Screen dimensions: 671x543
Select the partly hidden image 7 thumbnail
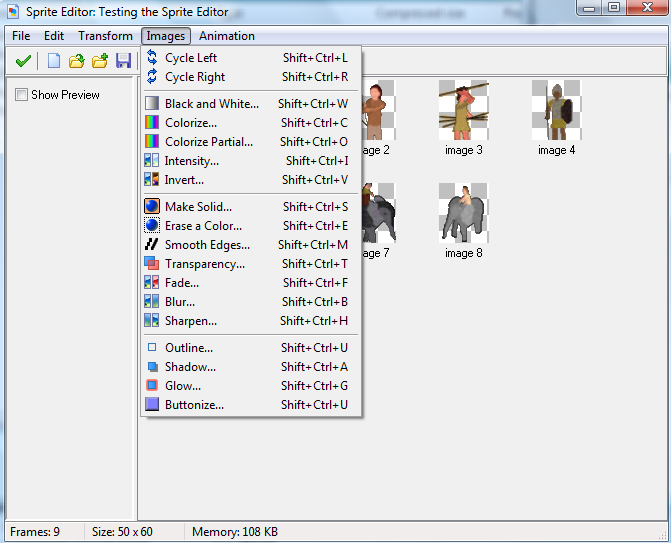(379, 213)
